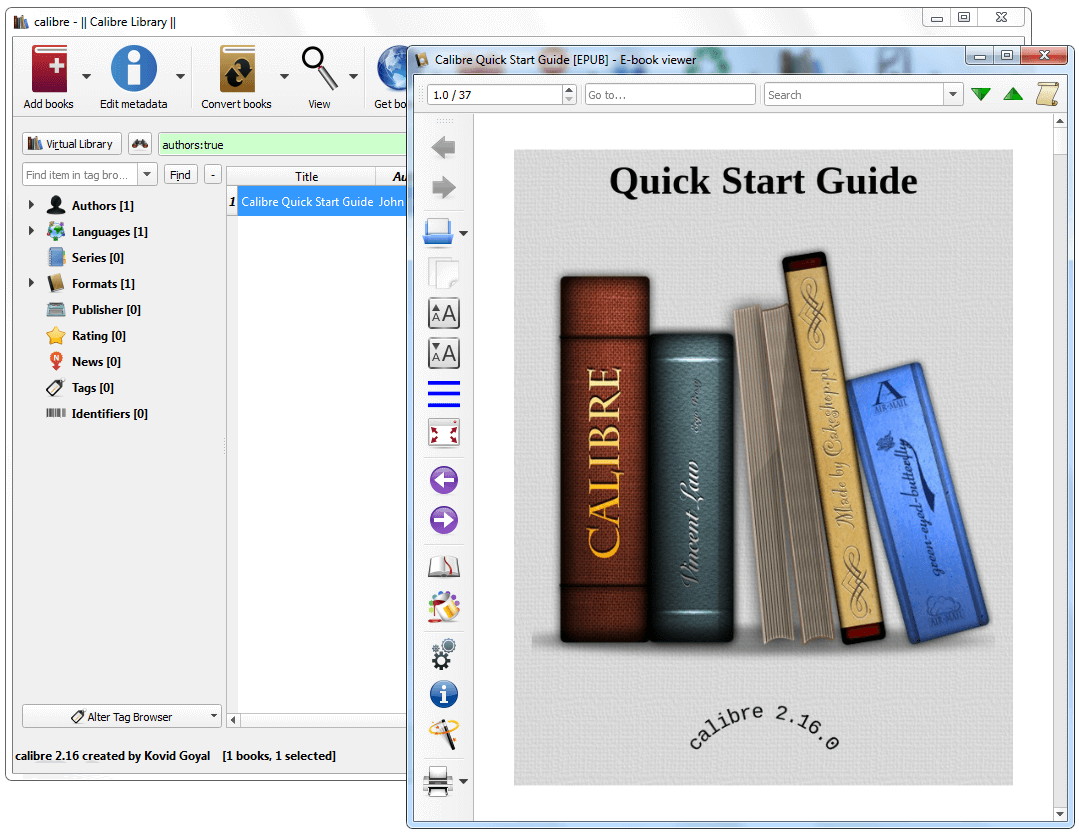This screenshot has width=1079, height=833.
Task: Click the Add books icon
Action: tap(49, 70)
